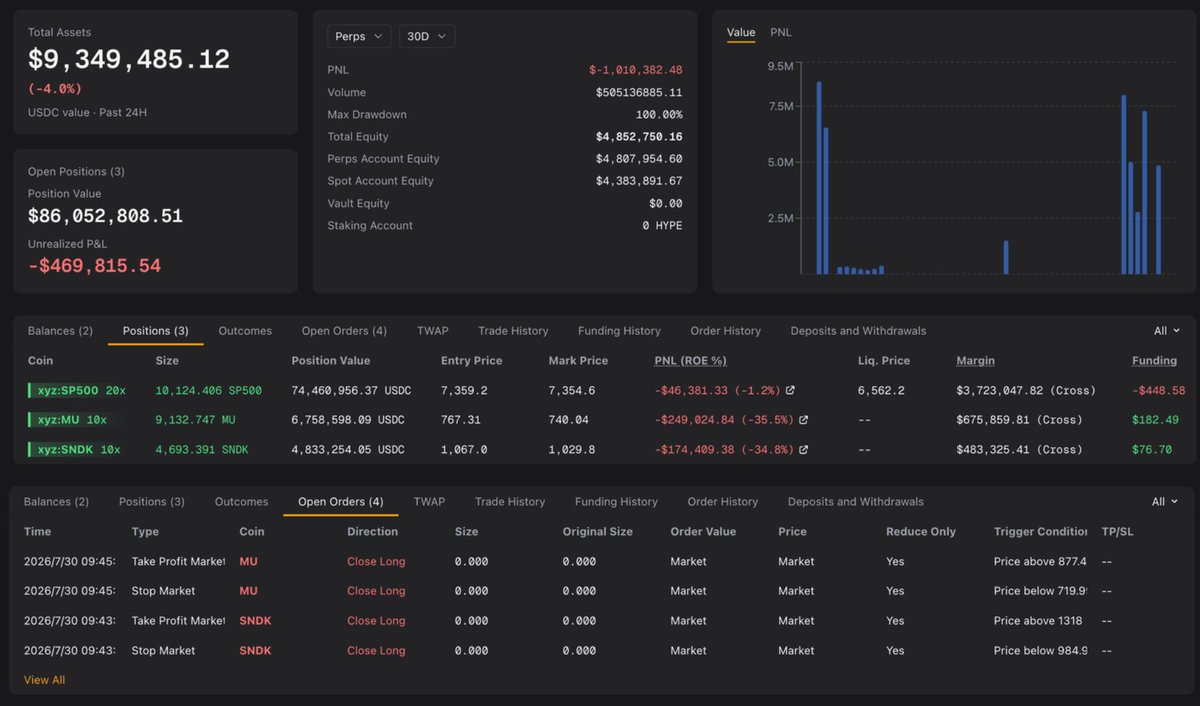The height and width of the screenshot is (706, 1200).
Task: Select Open Orders (4) tab in lower panel
Action: pyautogui.click(x=341, y=502)
